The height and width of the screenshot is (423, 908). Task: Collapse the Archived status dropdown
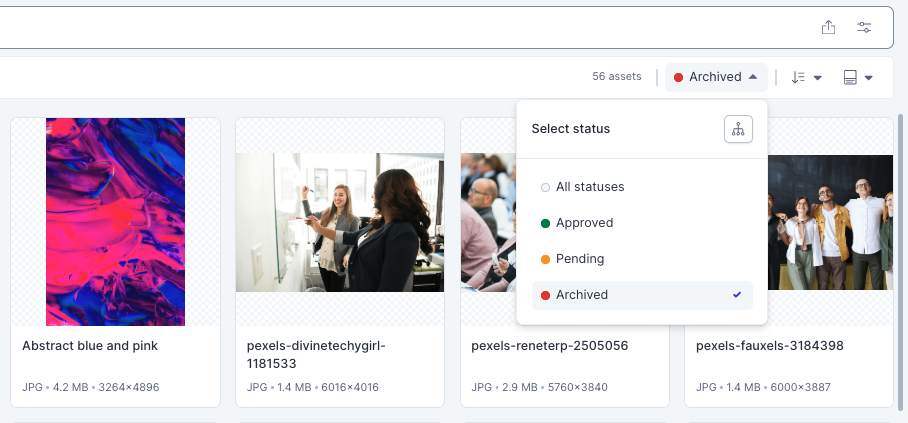716,77
